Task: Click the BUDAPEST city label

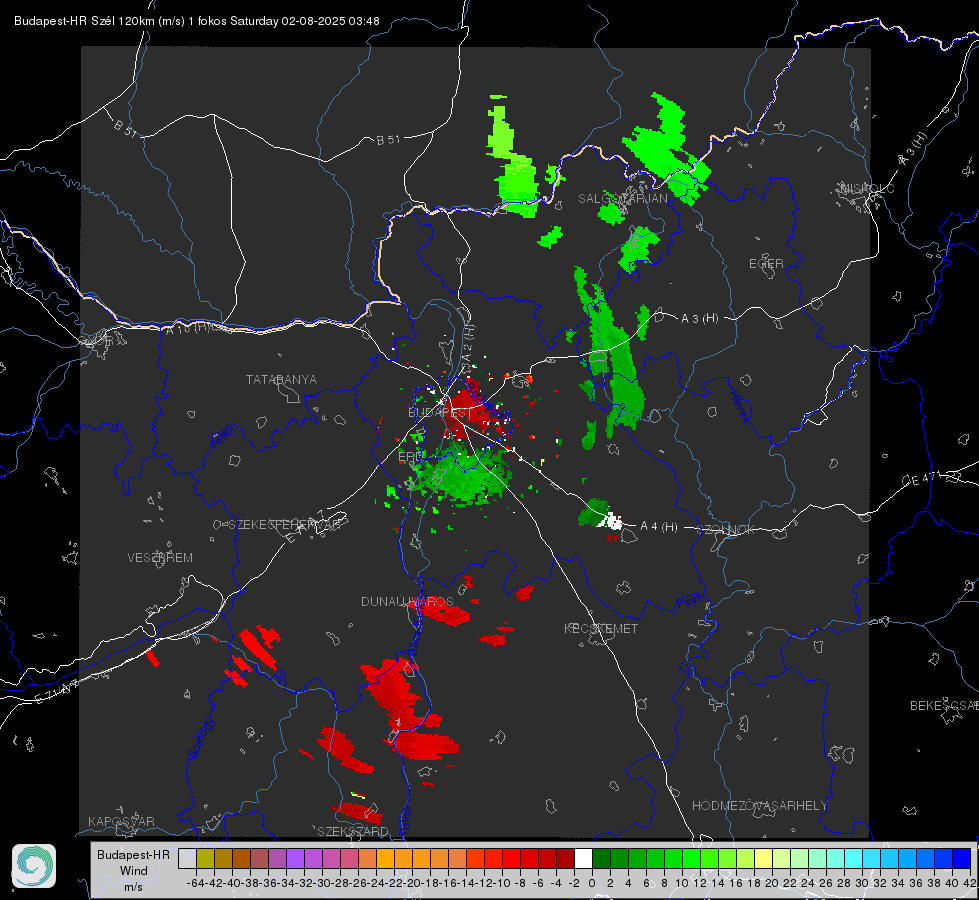Action: [x=440, y=413]
